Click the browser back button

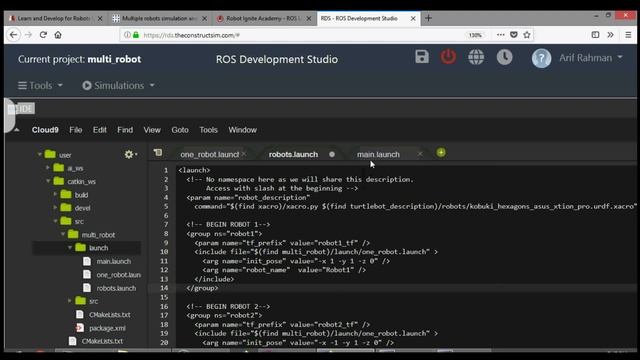point(13,35)
